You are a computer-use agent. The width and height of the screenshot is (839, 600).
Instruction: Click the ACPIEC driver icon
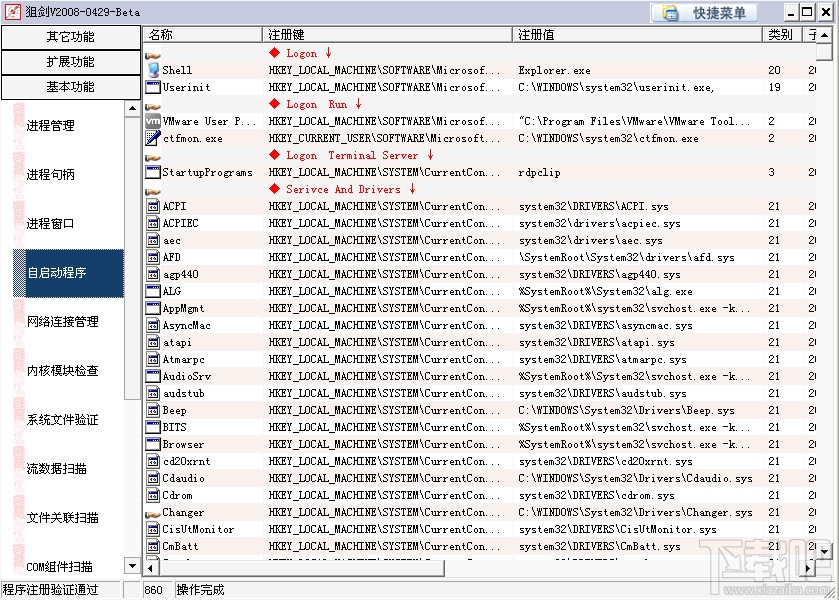tap(153, 223)
